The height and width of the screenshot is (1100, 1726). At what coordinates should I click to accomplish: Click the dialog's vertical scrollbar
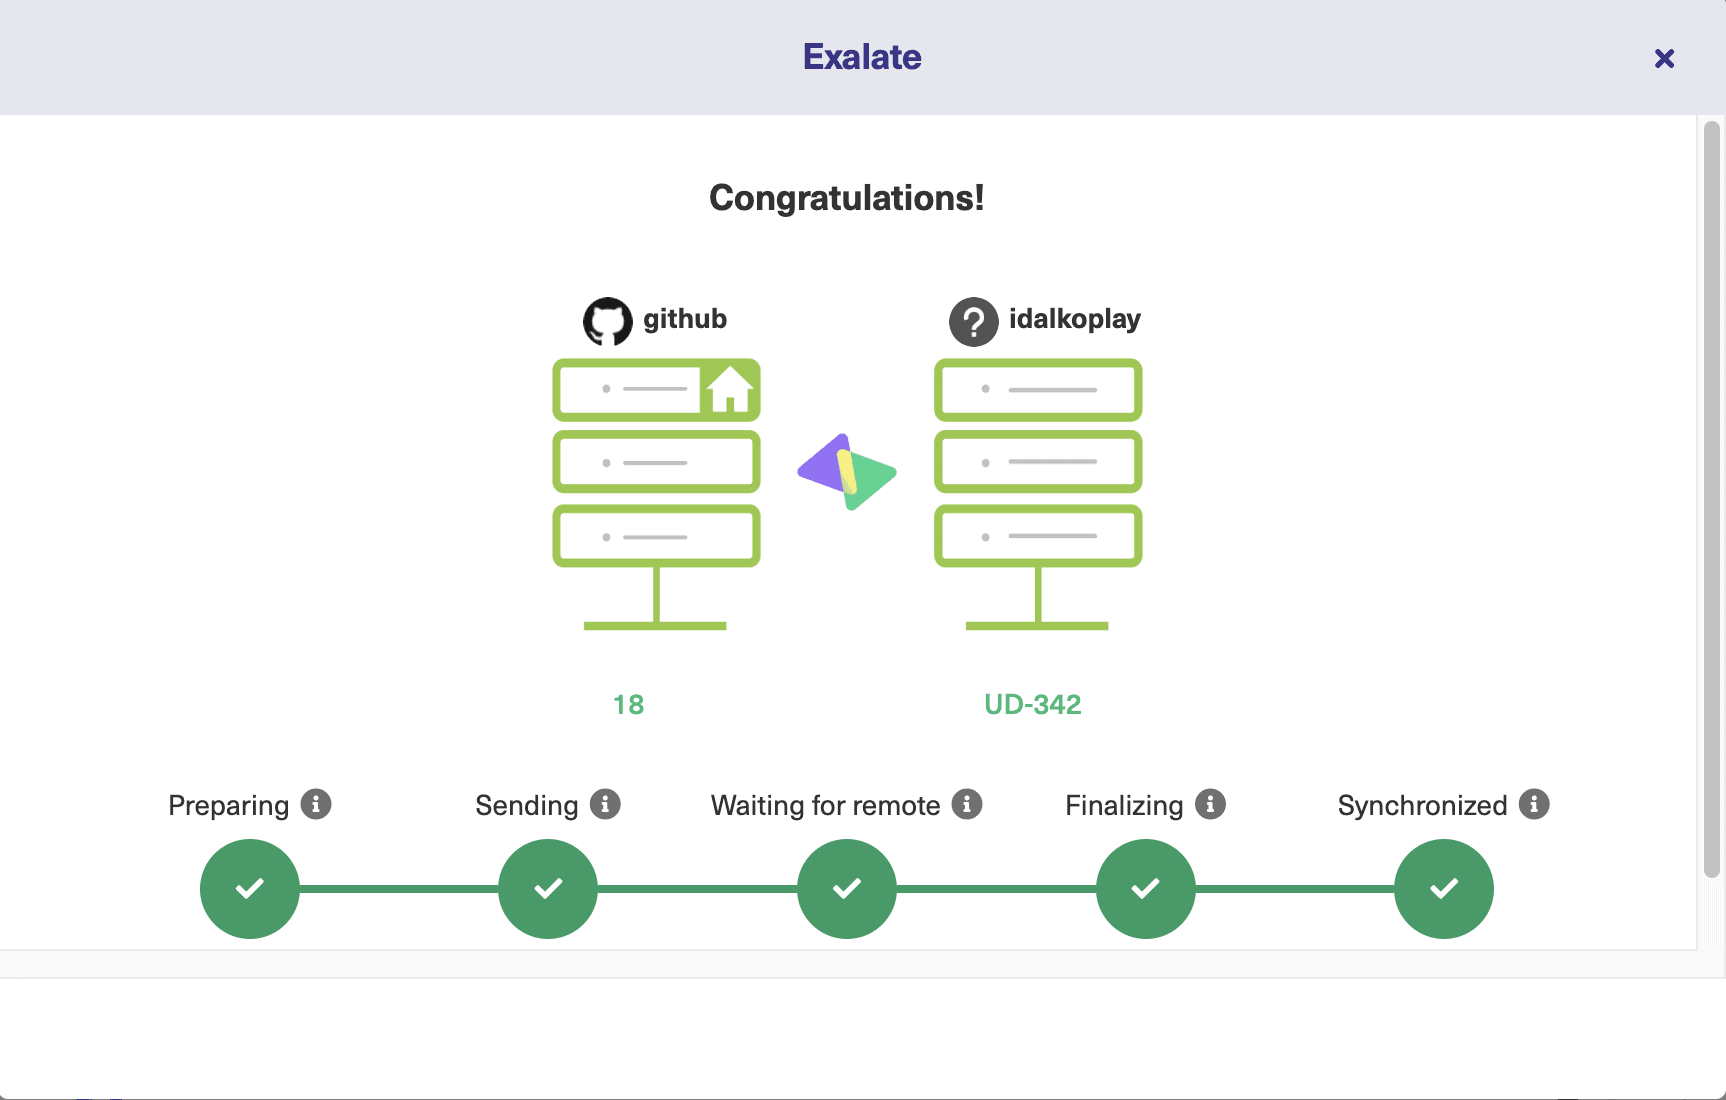tap(1711, 500)
